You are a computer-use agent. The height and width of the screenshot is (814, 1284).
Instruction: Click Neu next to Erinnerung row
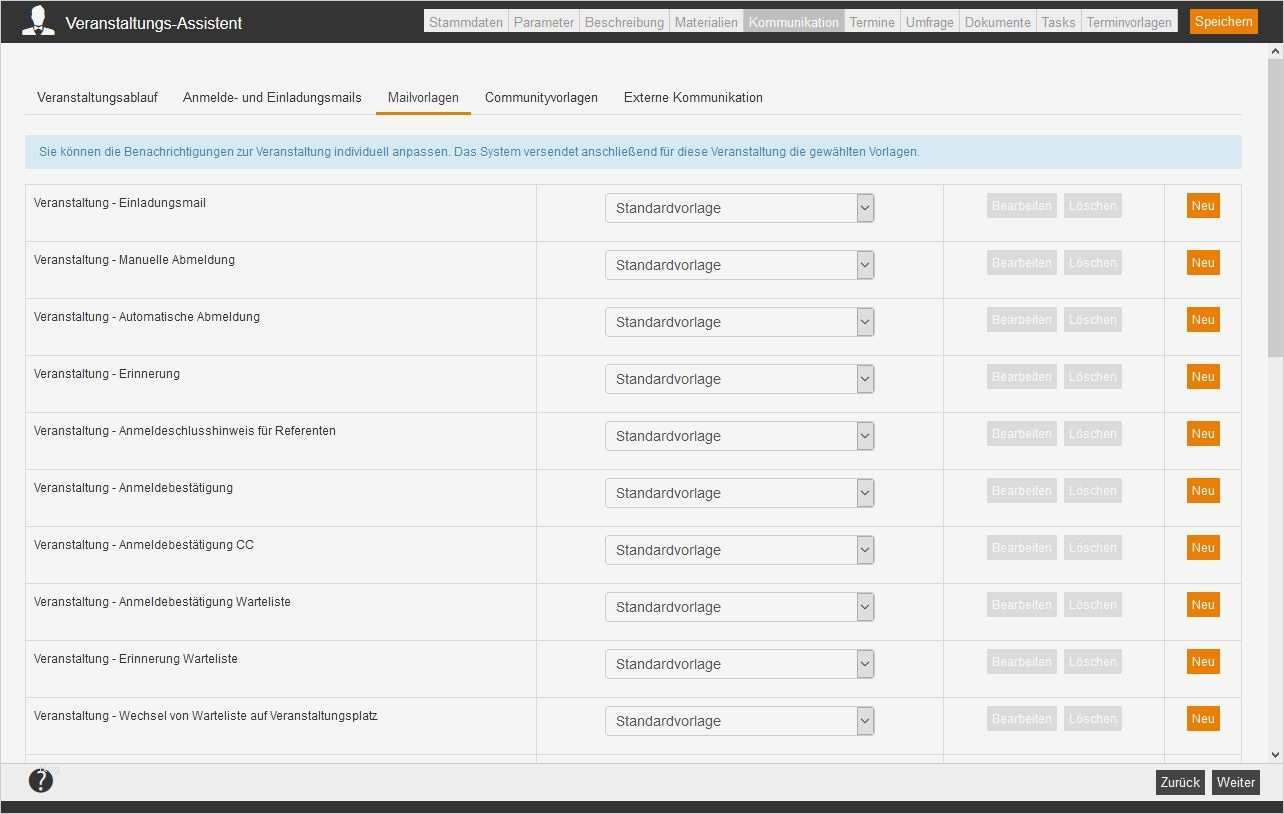click(x=1202, y=376)
